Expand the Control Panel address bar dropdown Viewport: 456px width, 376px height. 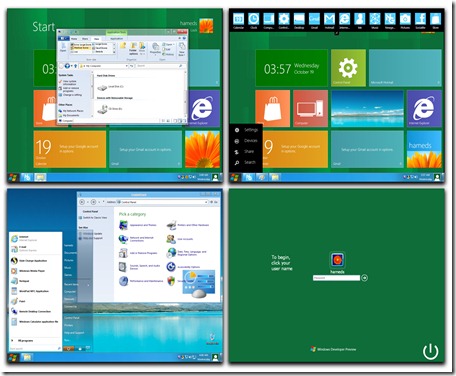point(206,202)
